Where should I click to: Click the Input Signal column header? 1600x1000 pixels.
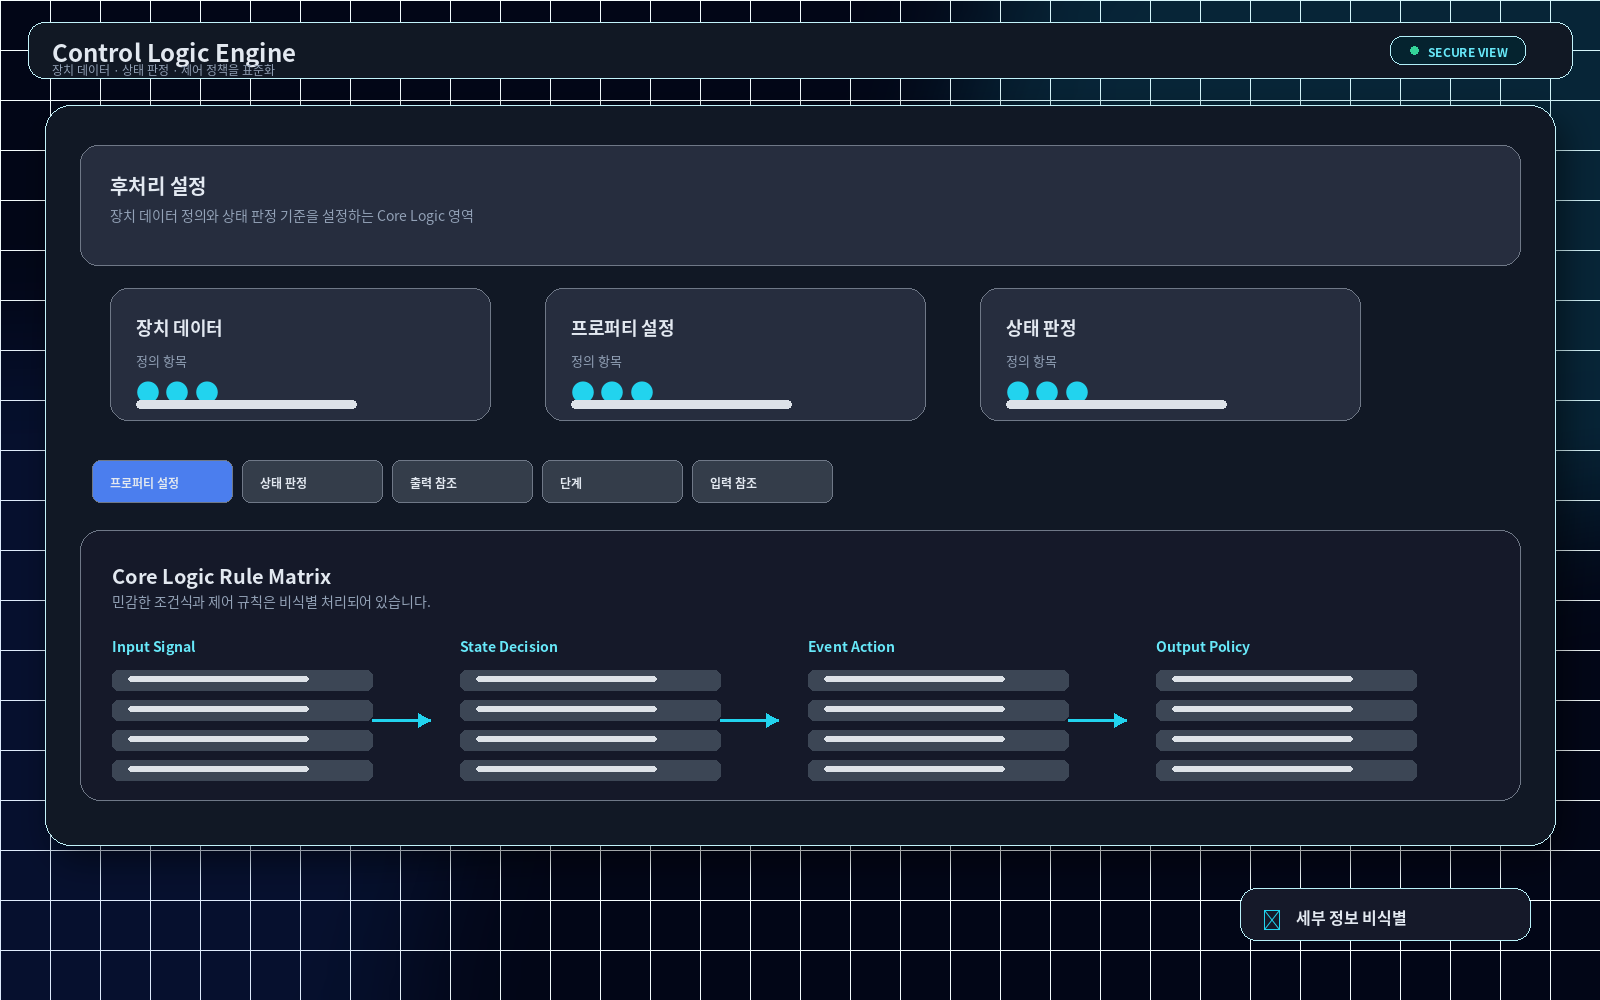click(153, 647)
